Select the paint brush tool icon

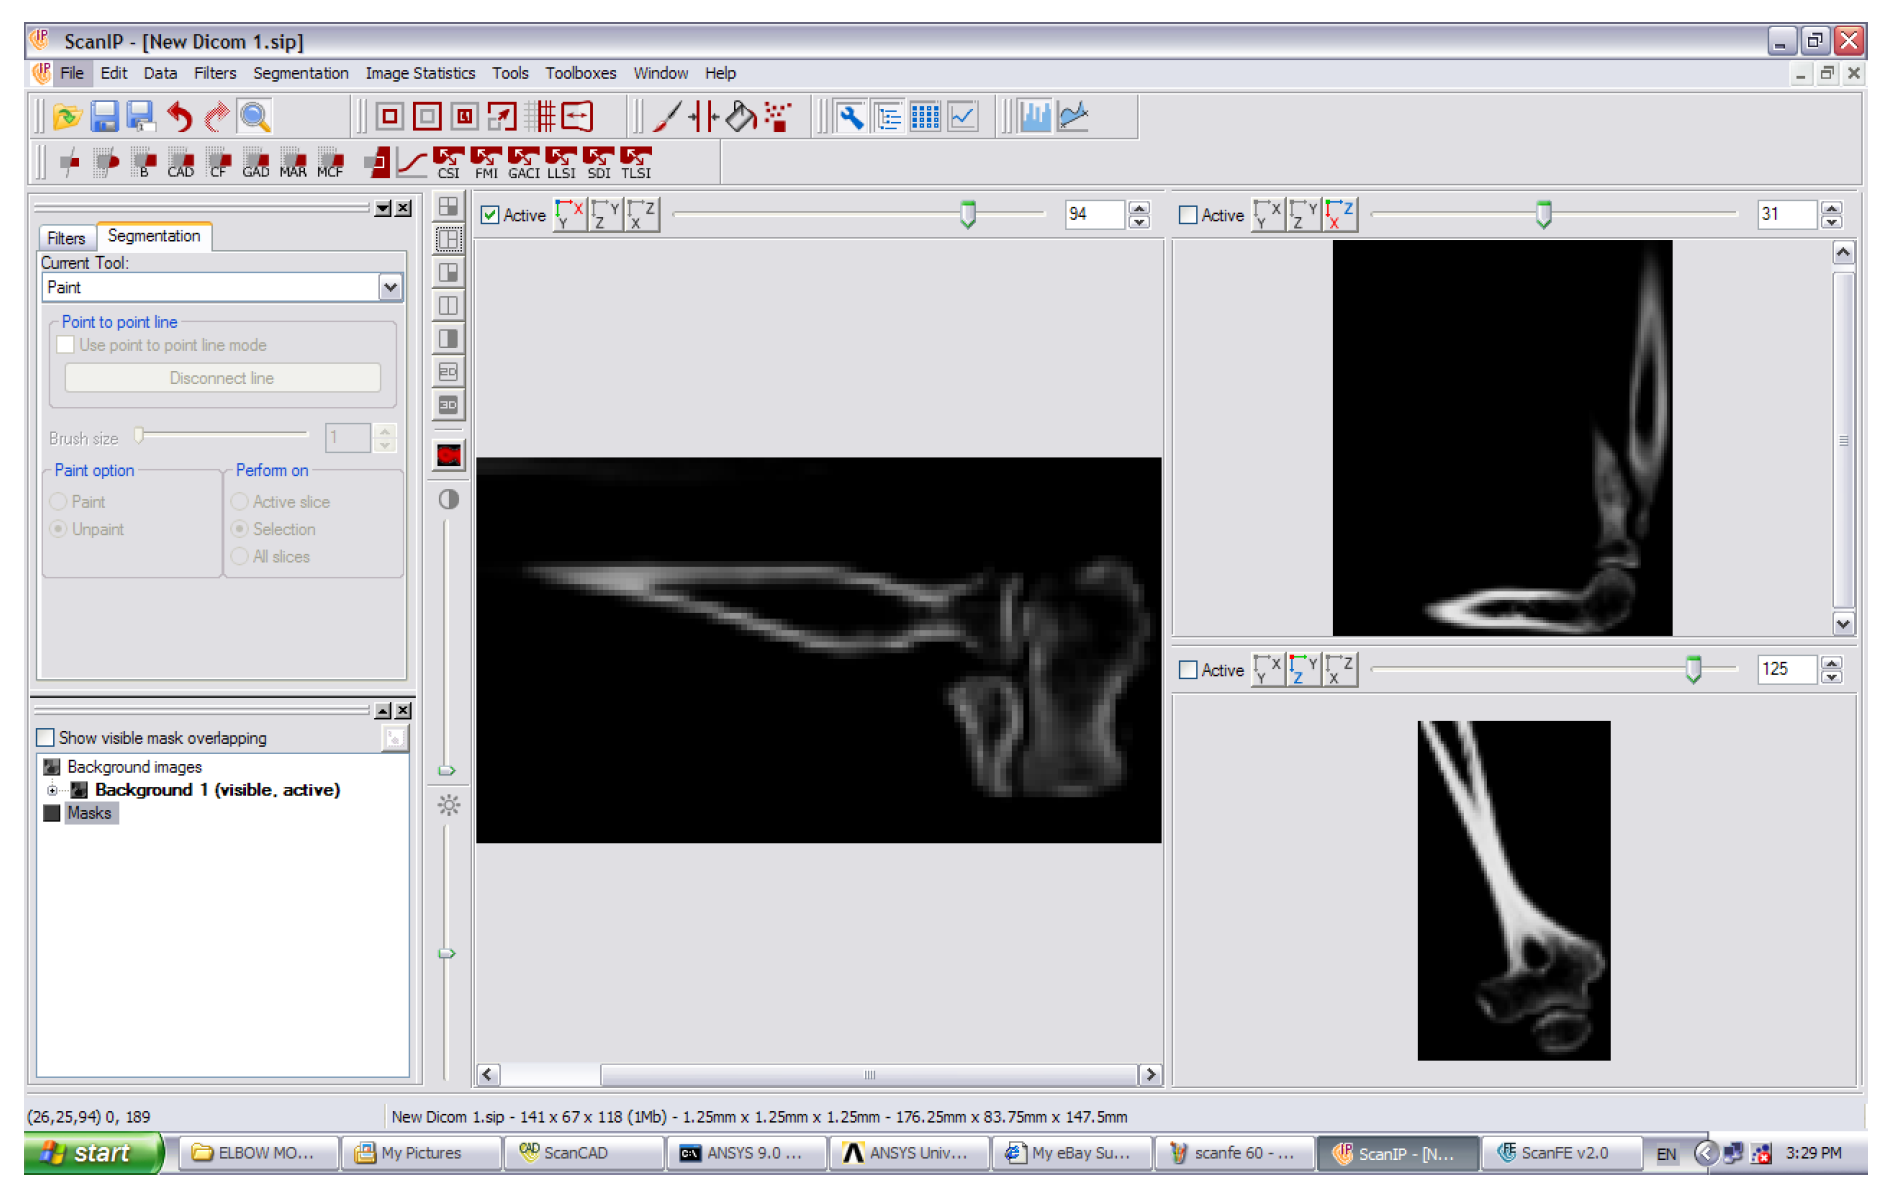coord(667,117)
